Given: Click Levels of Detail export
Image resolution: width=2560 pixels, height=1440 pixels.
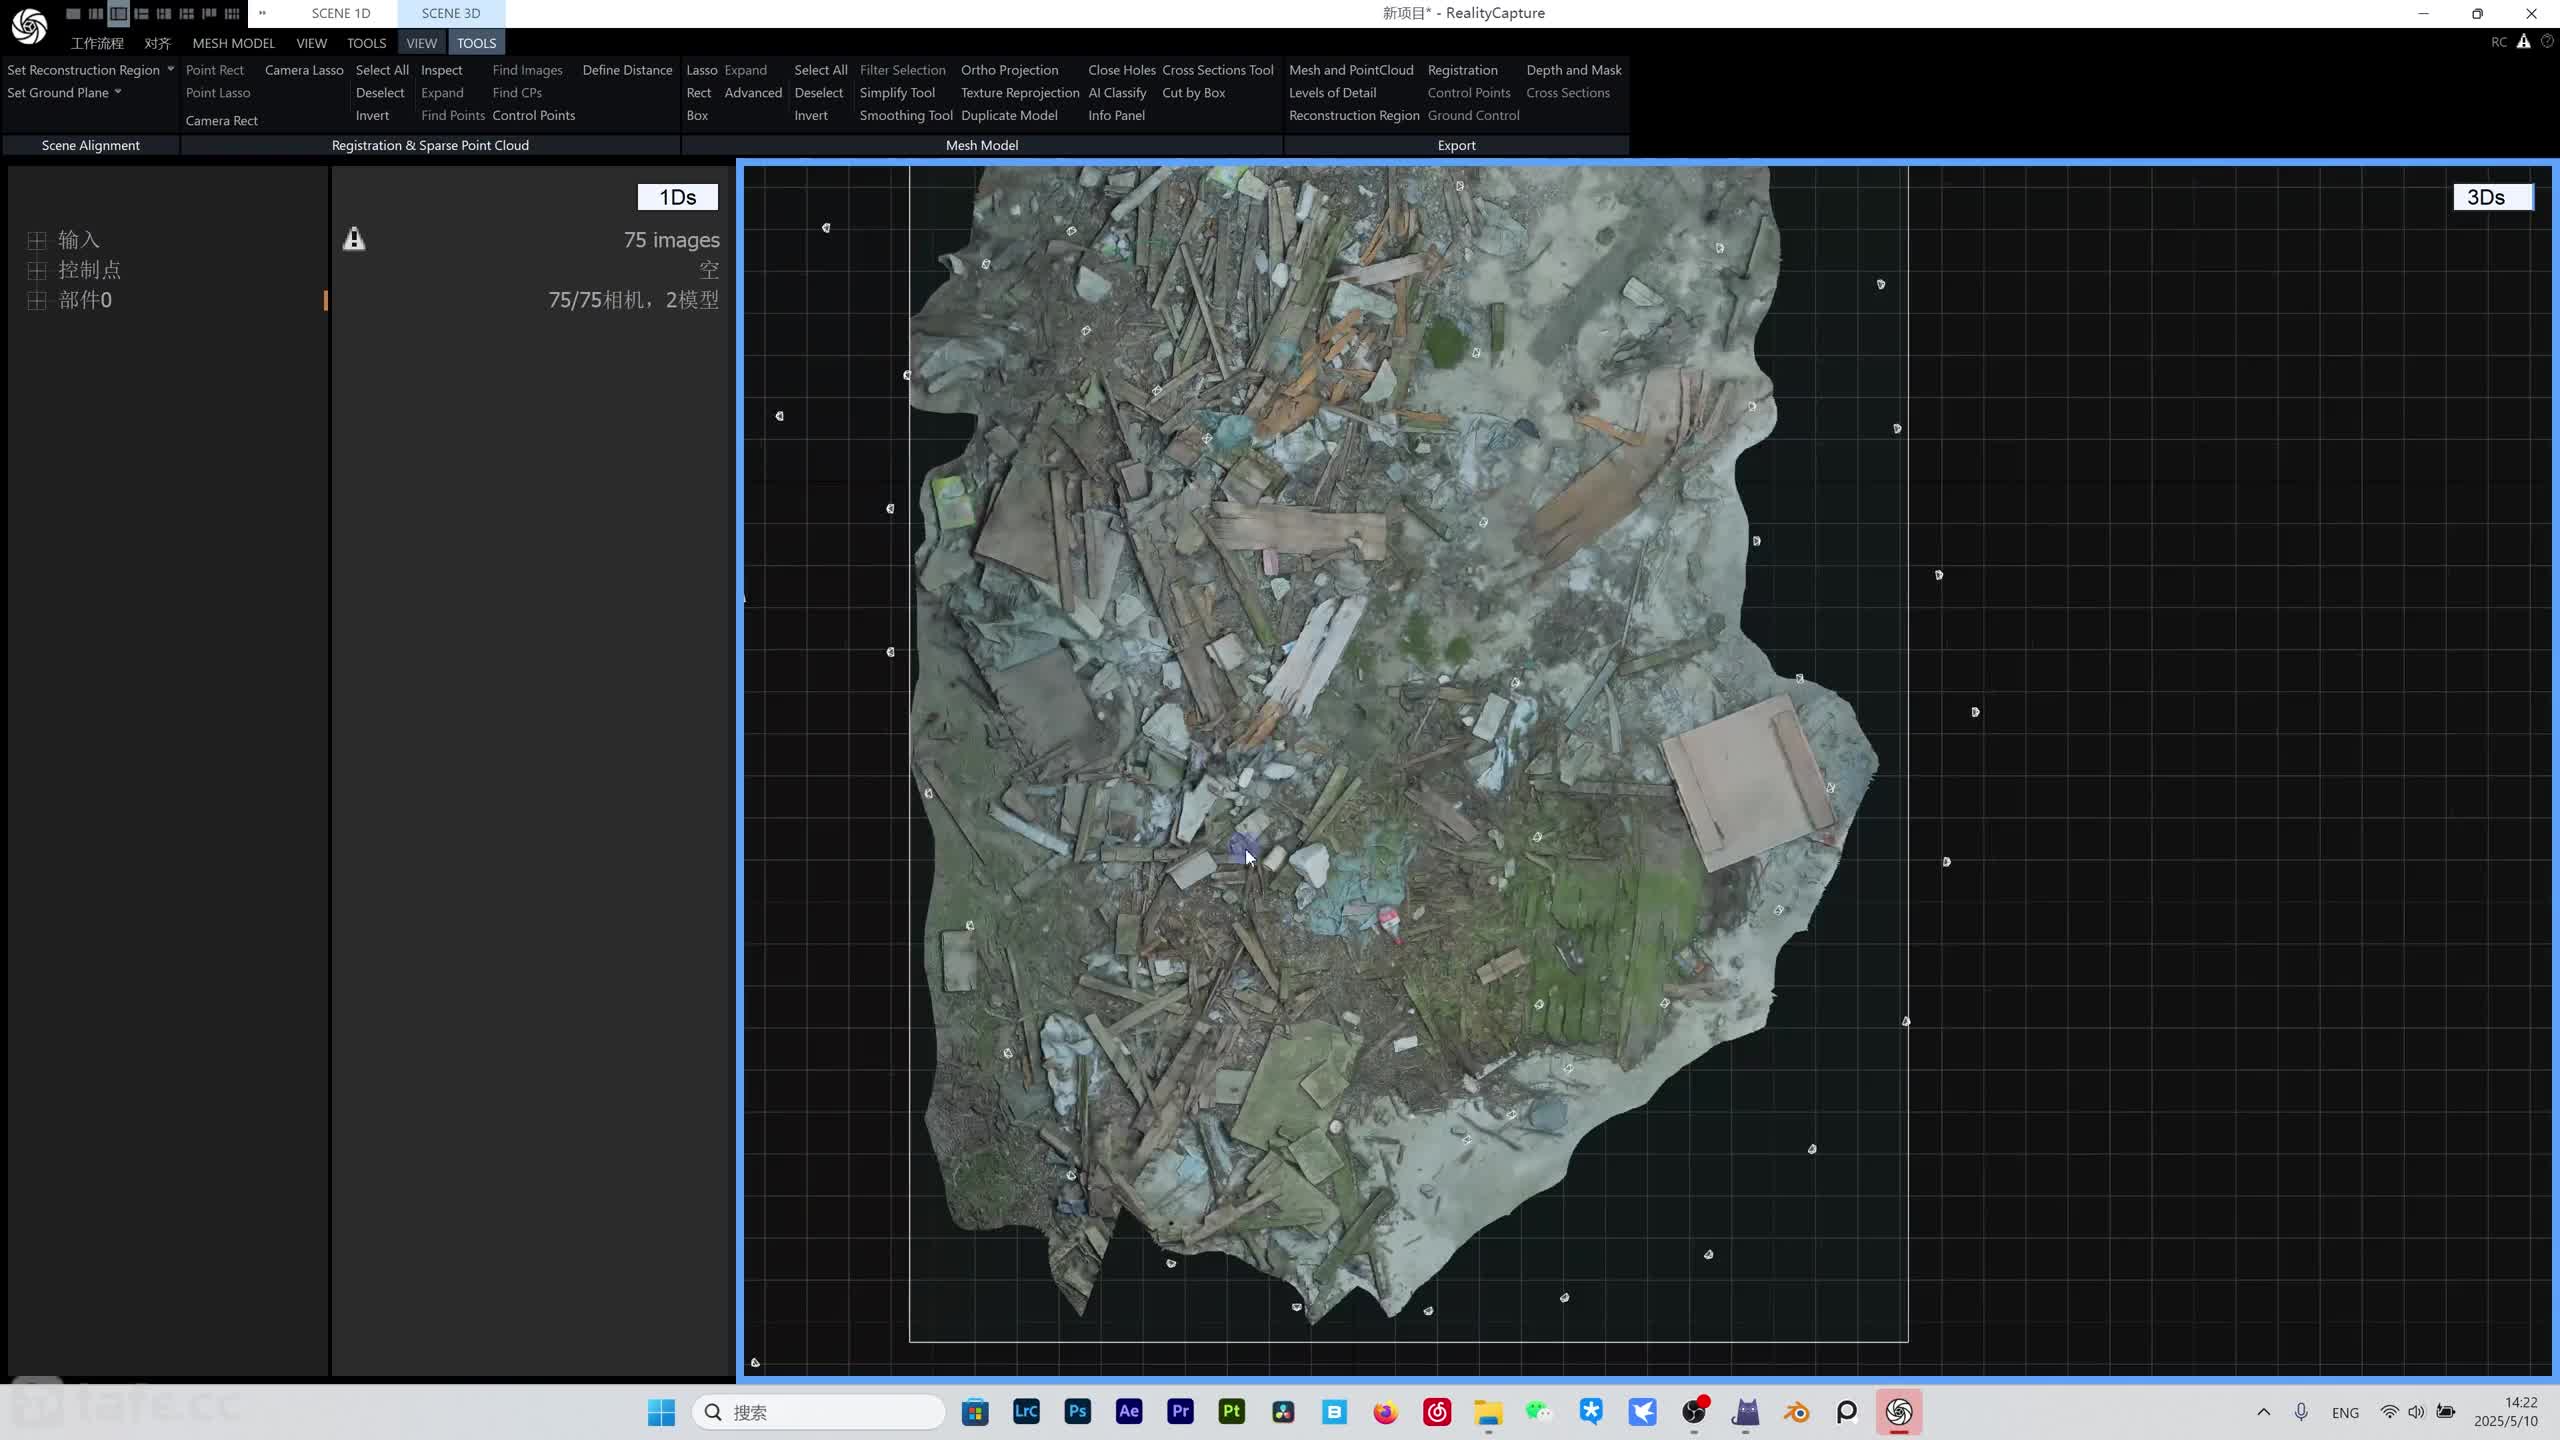Looking at the screenshot, I should (1332, 93).
